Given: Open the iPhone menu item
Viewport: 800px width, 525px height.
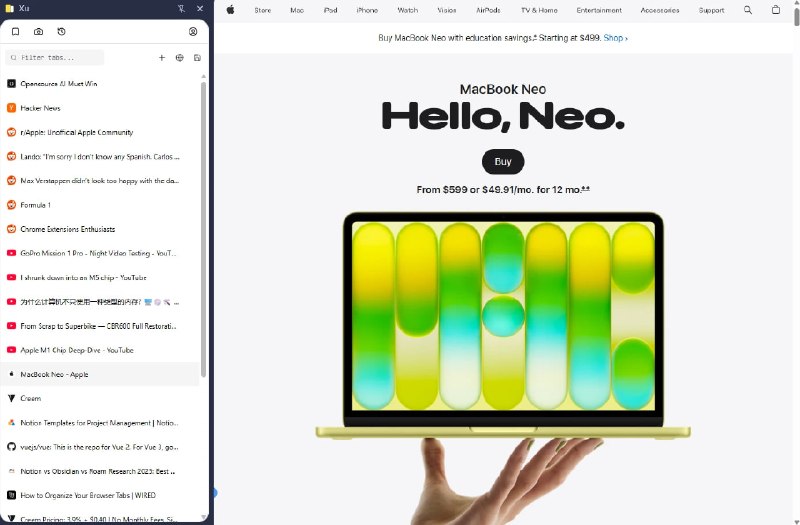Looking at the screenshot, I should (x=367, y=10).
